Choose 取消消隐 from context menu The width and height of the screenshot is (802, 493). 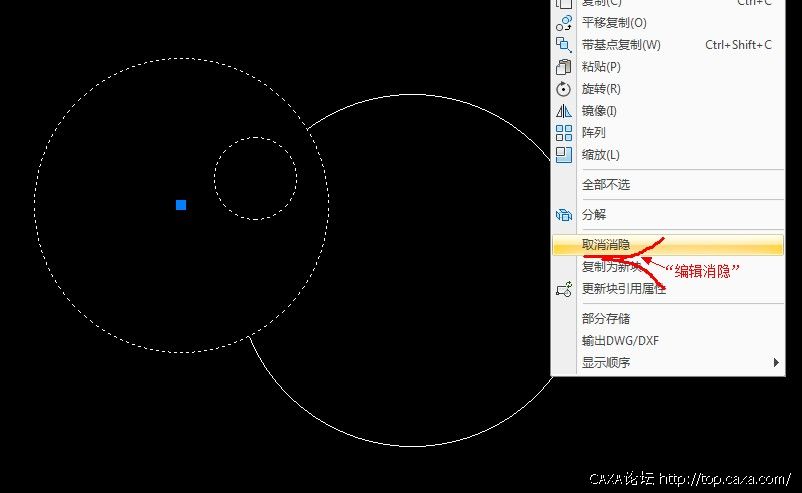pos(606,244)
